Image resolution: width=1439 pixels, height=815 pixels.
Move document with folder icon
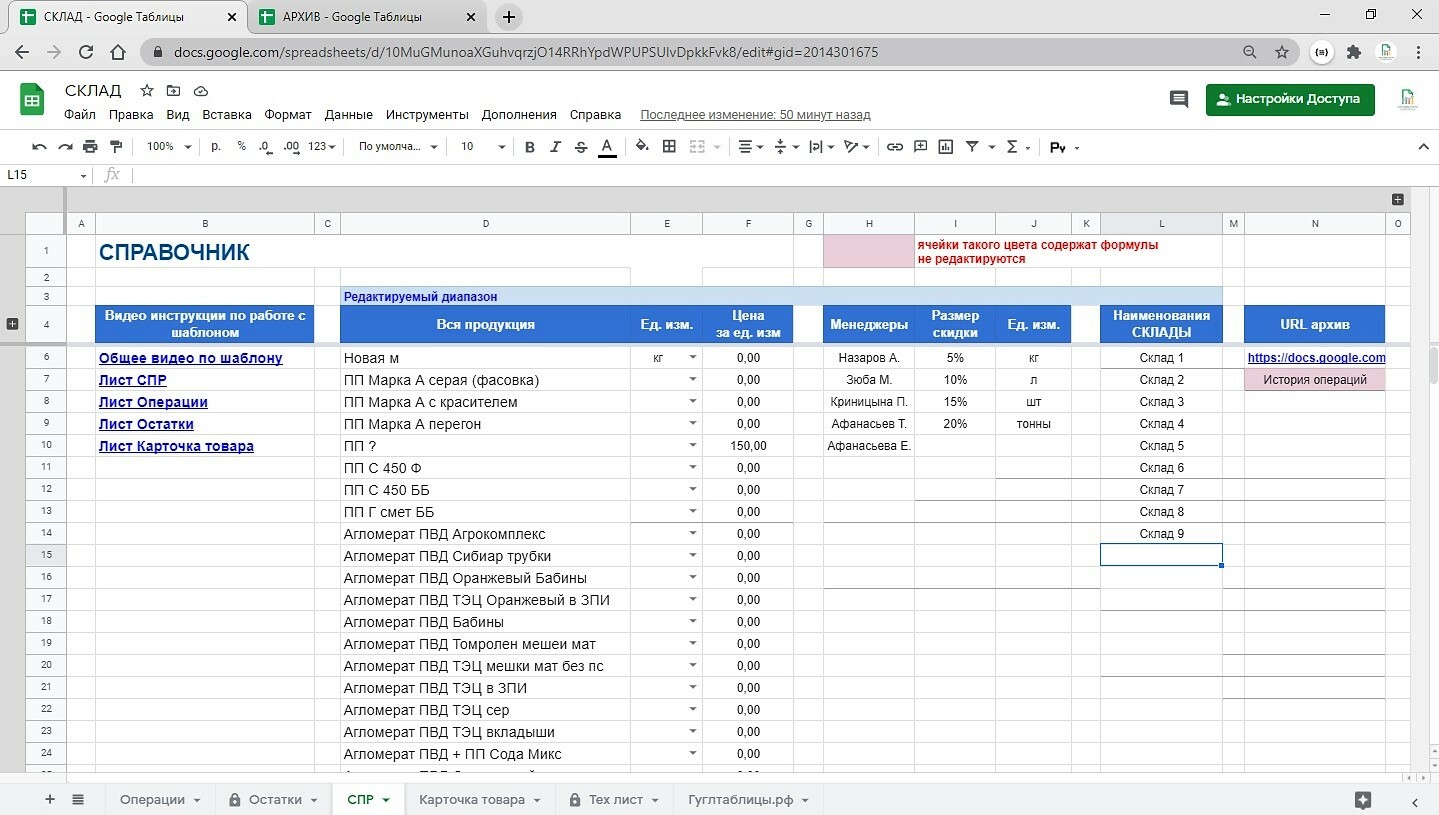point(174,91)
